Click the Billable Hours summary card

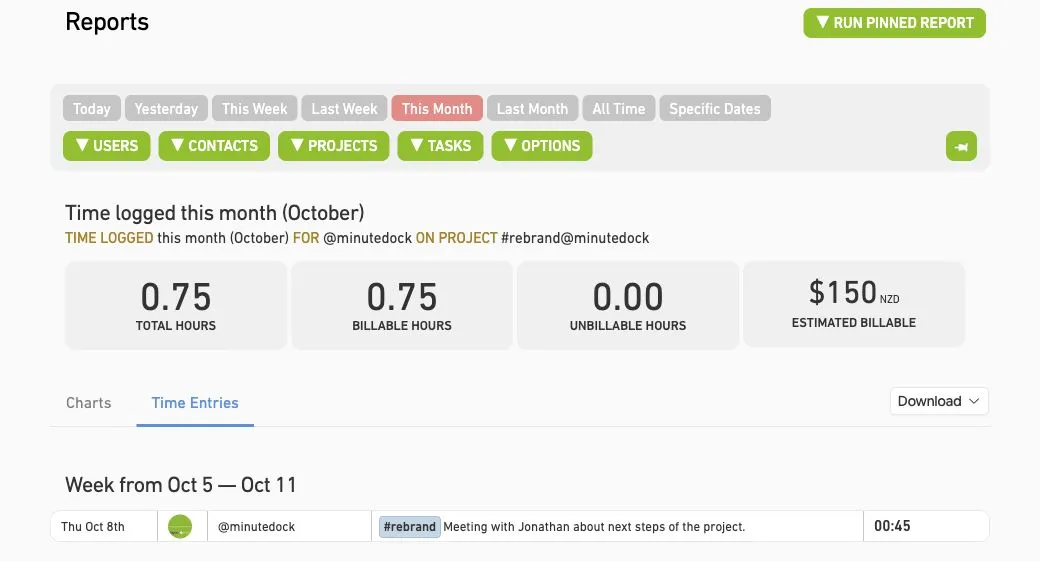(402, 305)
